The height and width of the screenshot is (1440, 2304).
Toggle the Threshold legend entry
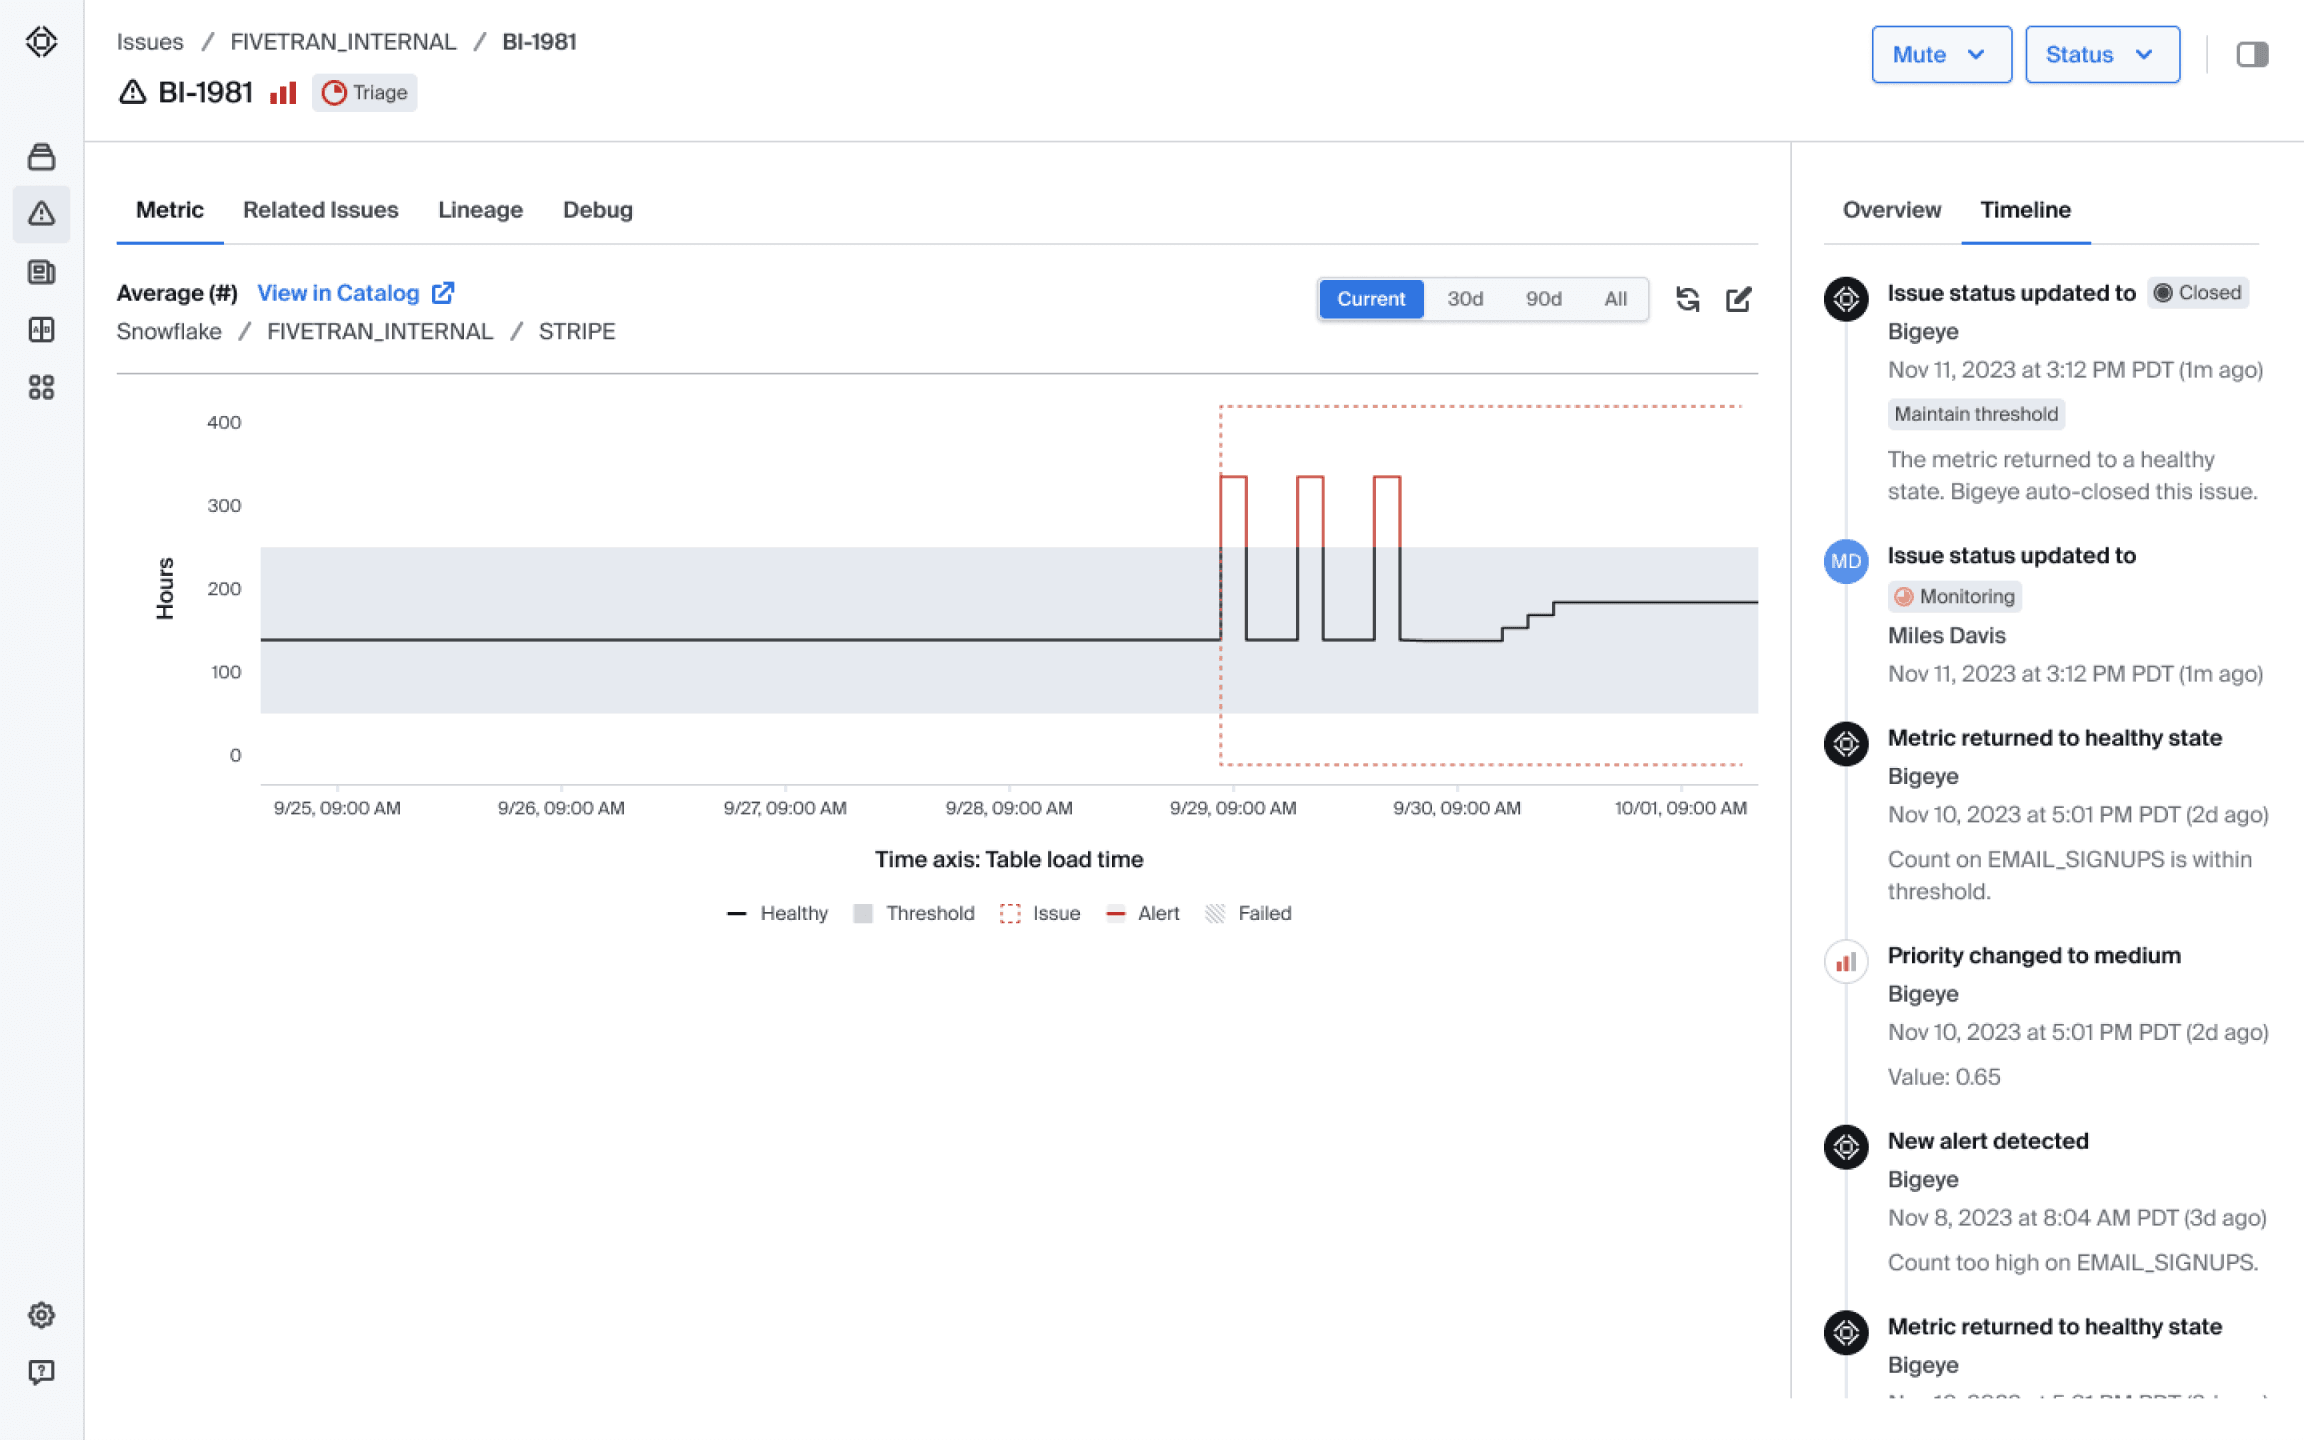(x=914, y=913)
